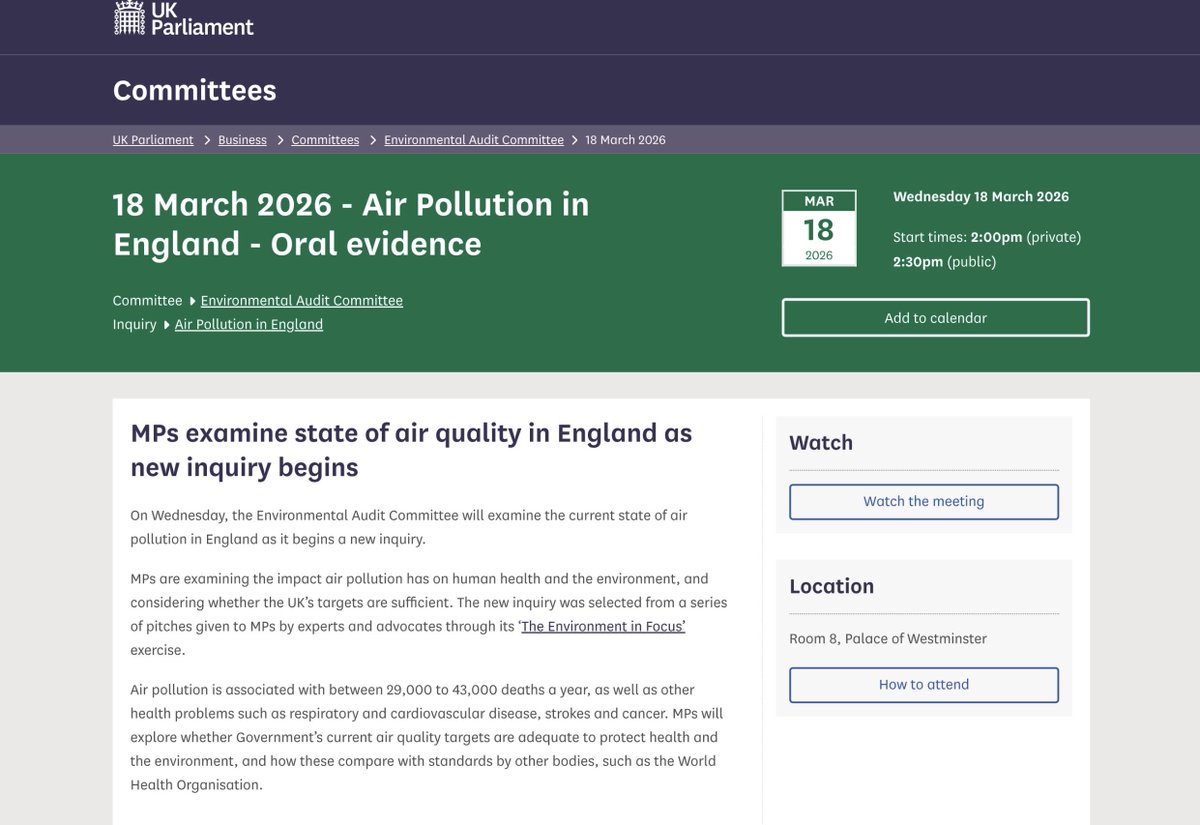Open the Environmental Audit Committee committee link

tap(301, 300)
